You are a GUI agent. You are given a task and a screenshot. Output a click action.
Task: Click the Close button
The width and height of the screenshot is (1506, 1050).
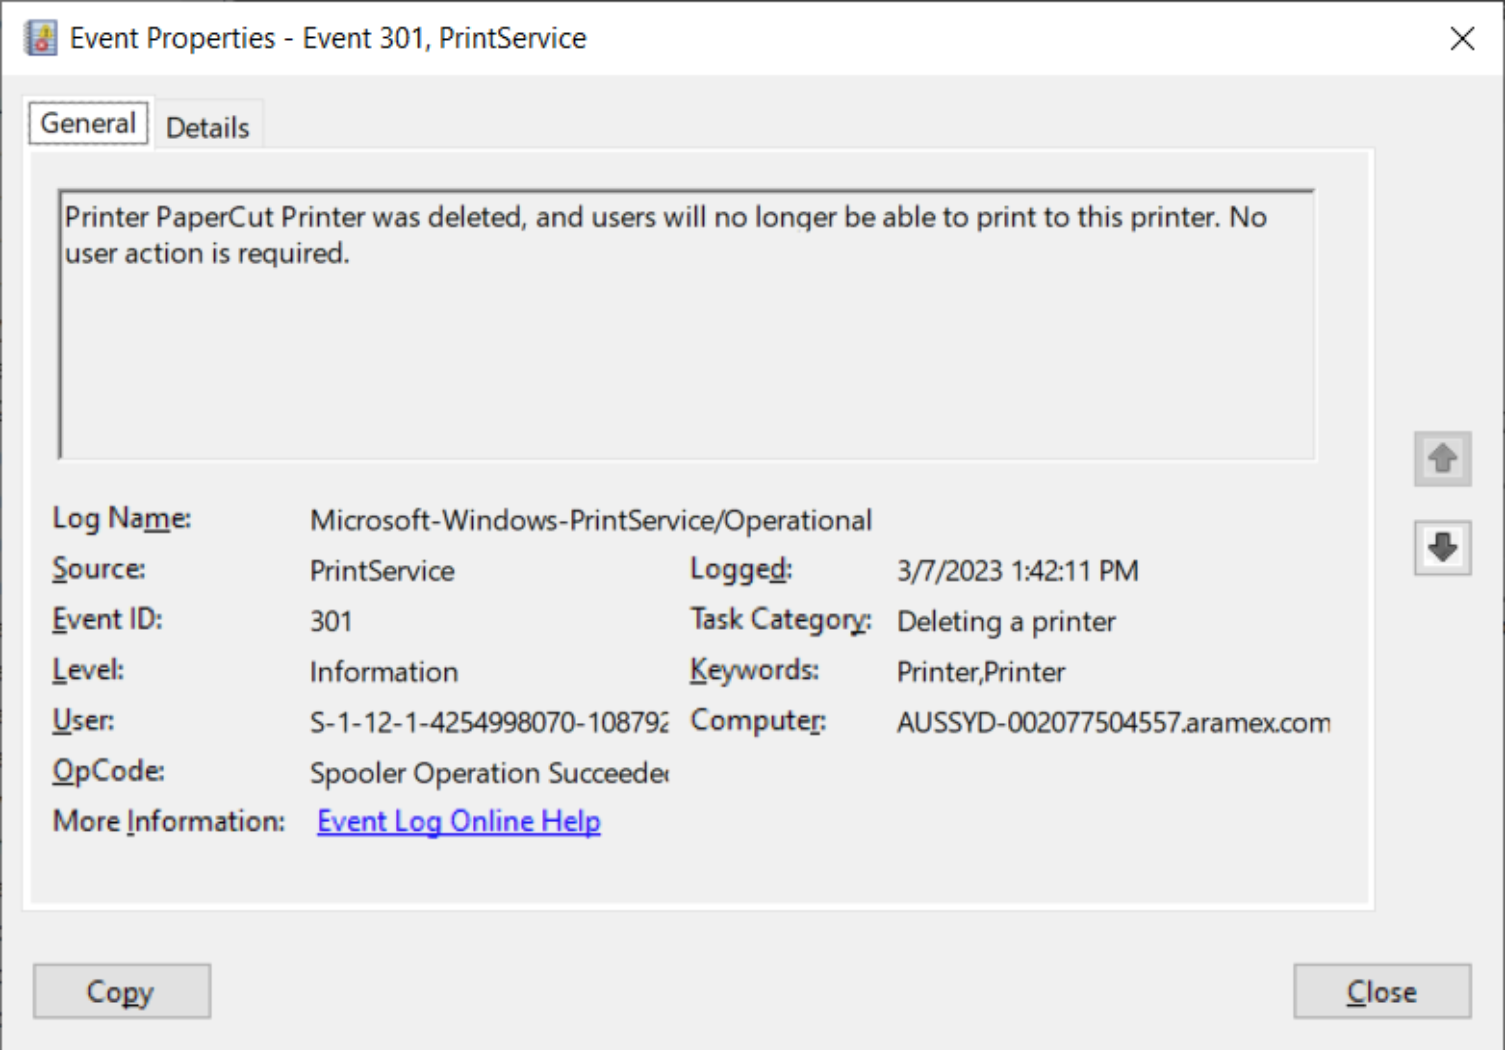pos(1382,991)
